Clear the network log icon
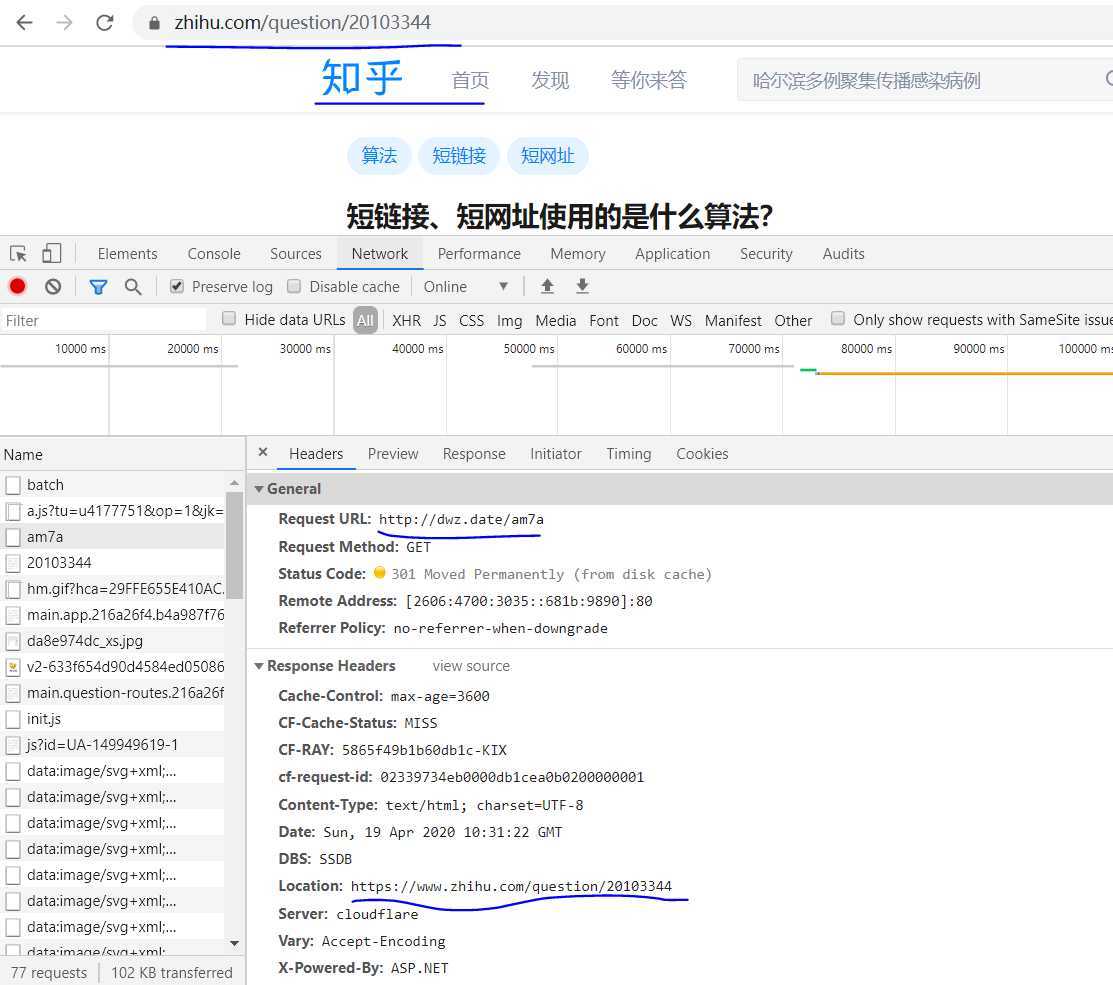 [53, 286]
